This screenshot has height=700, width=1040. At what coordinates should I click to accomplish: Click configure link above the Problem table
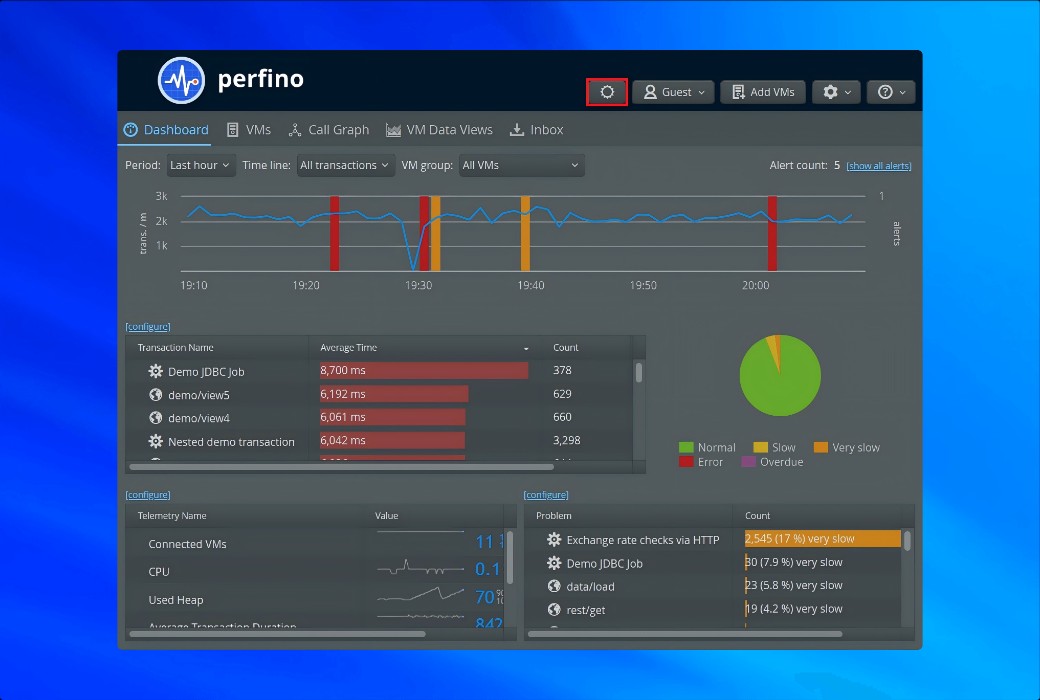click(x=546, y=495)
